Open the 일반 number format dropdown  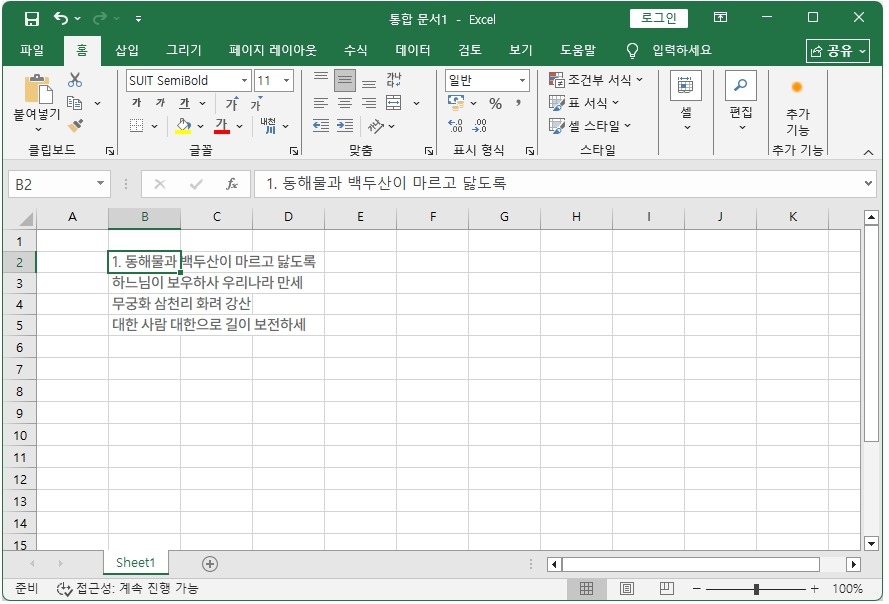coord(522,81)
